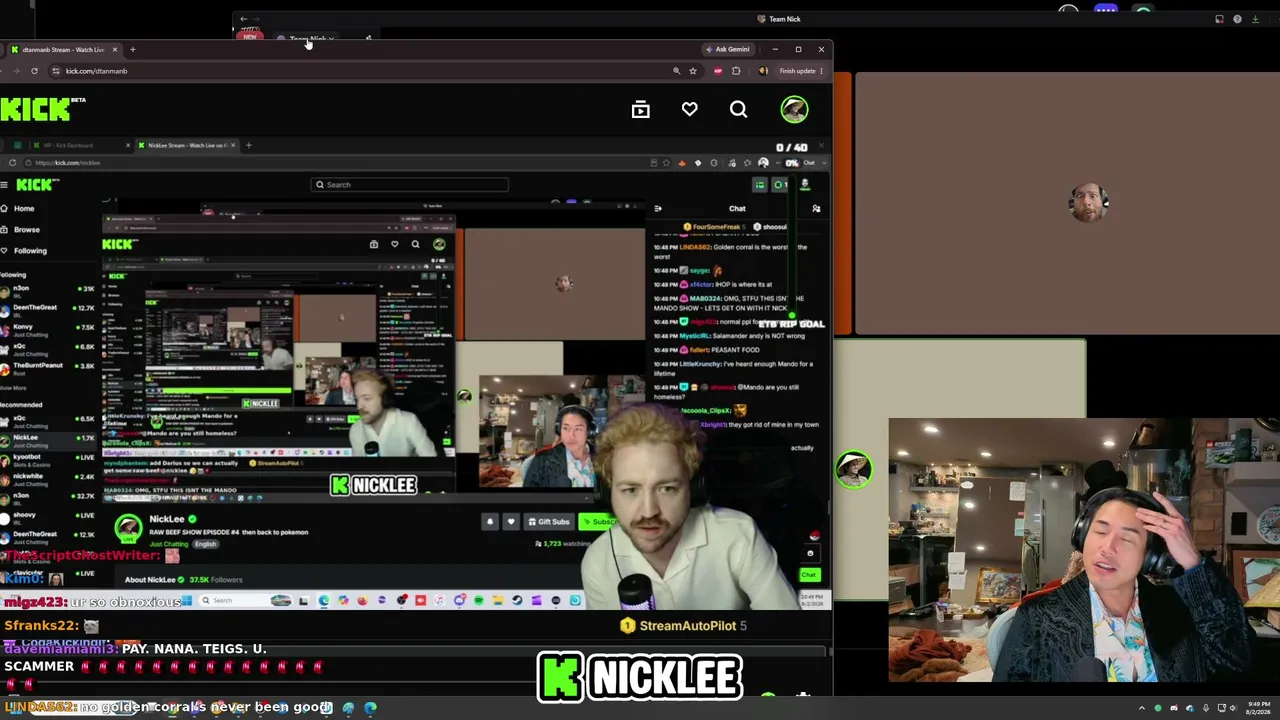Open the red ABP extension icon
Image resolution: width=1280 pixels, height=720 pixels.
(718, 71)
